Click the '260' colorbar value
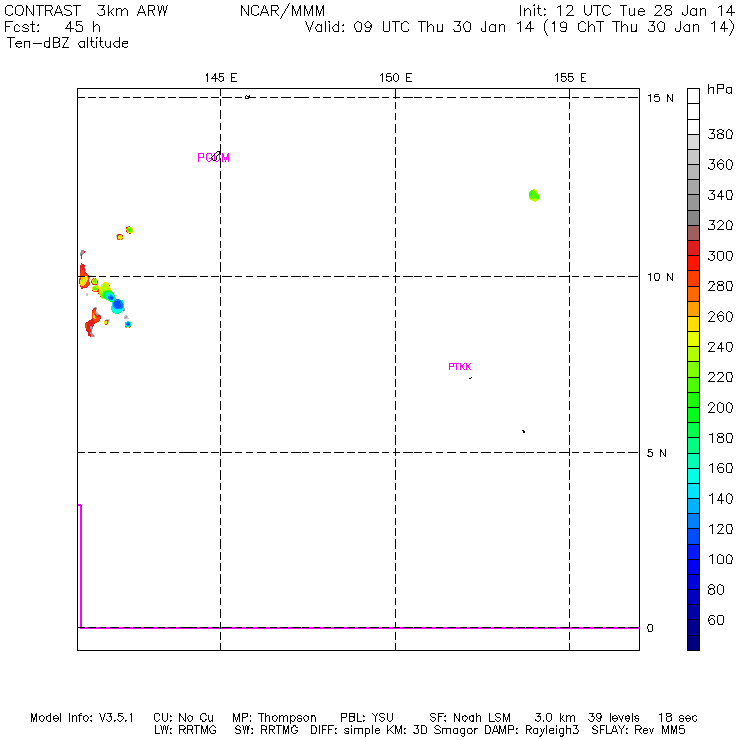740x740 pixels. click(720, 316)
